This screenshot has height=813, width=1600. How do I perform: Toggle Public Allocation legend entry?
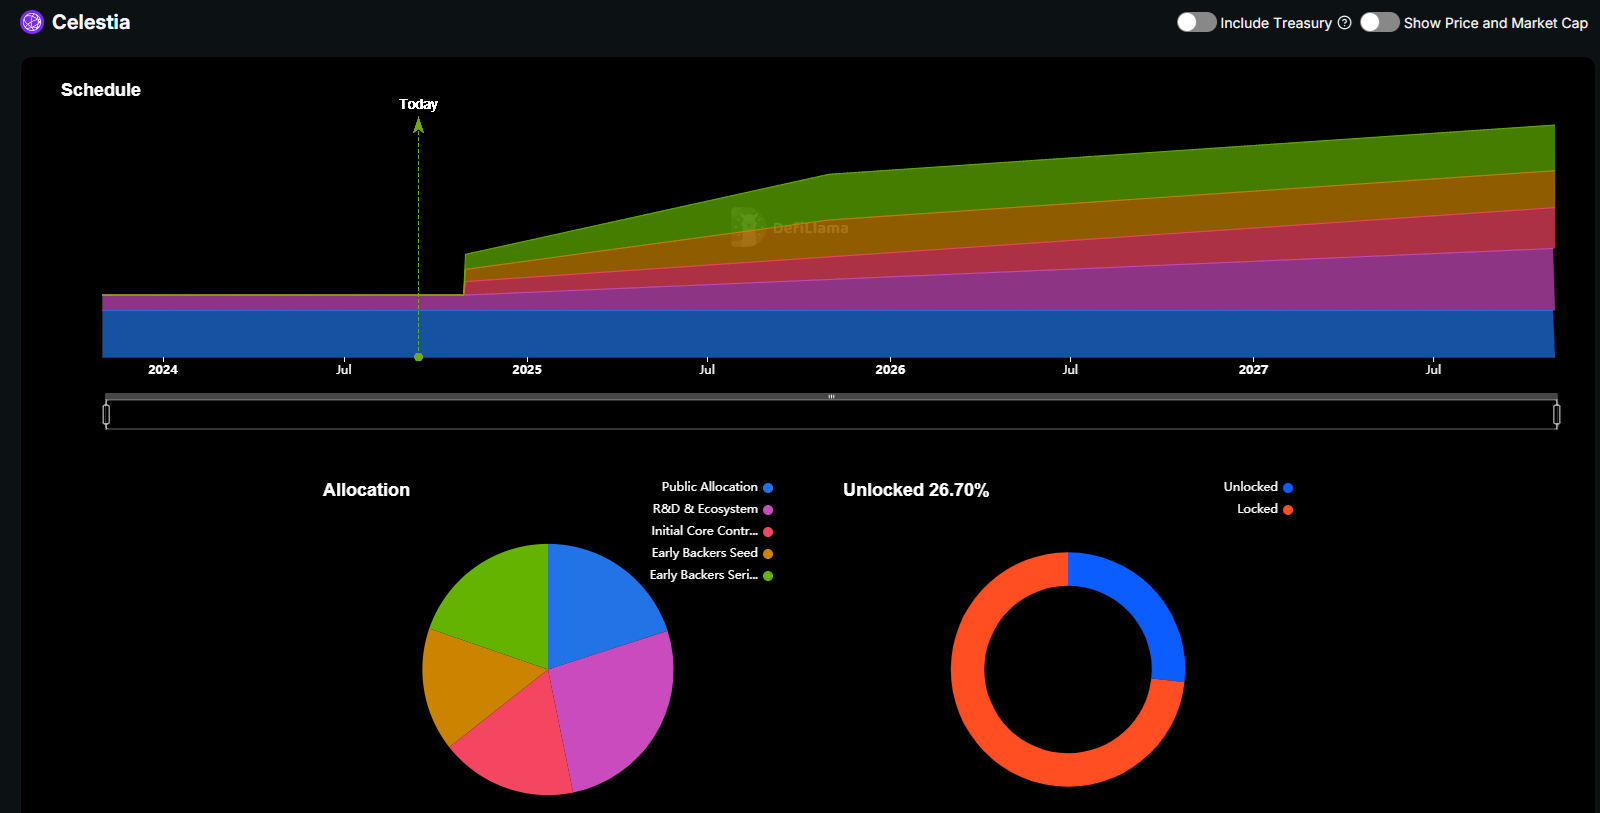(x=717, y=487)
